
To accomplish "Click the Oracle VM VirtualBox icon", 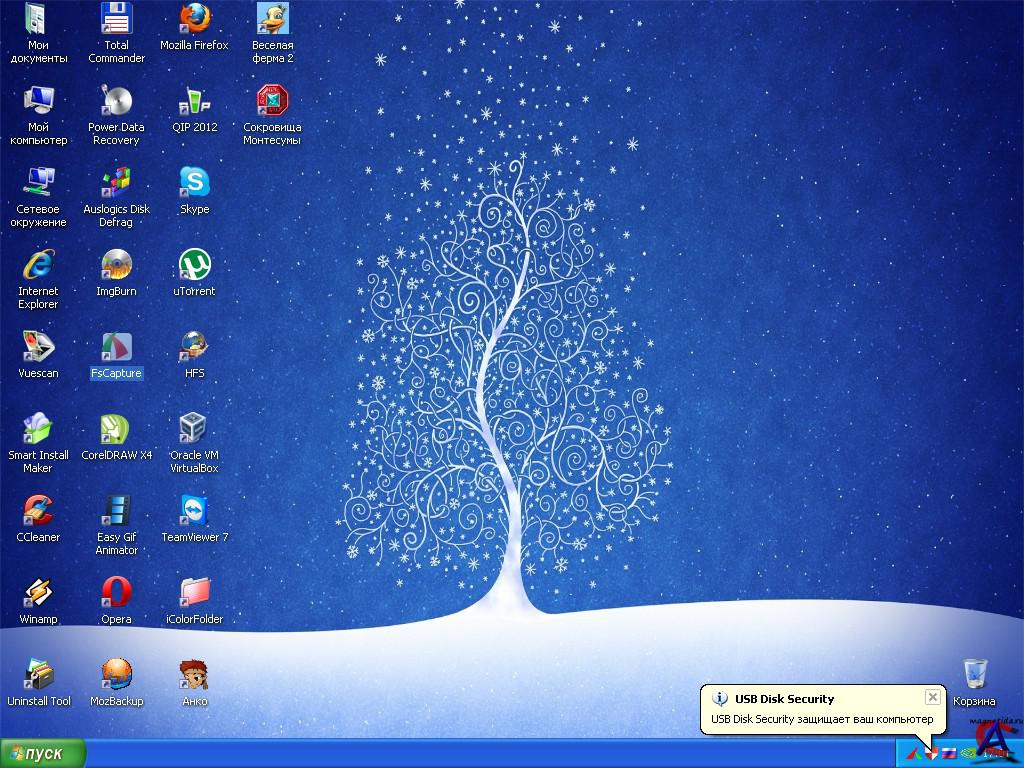I will click(194, 430).
